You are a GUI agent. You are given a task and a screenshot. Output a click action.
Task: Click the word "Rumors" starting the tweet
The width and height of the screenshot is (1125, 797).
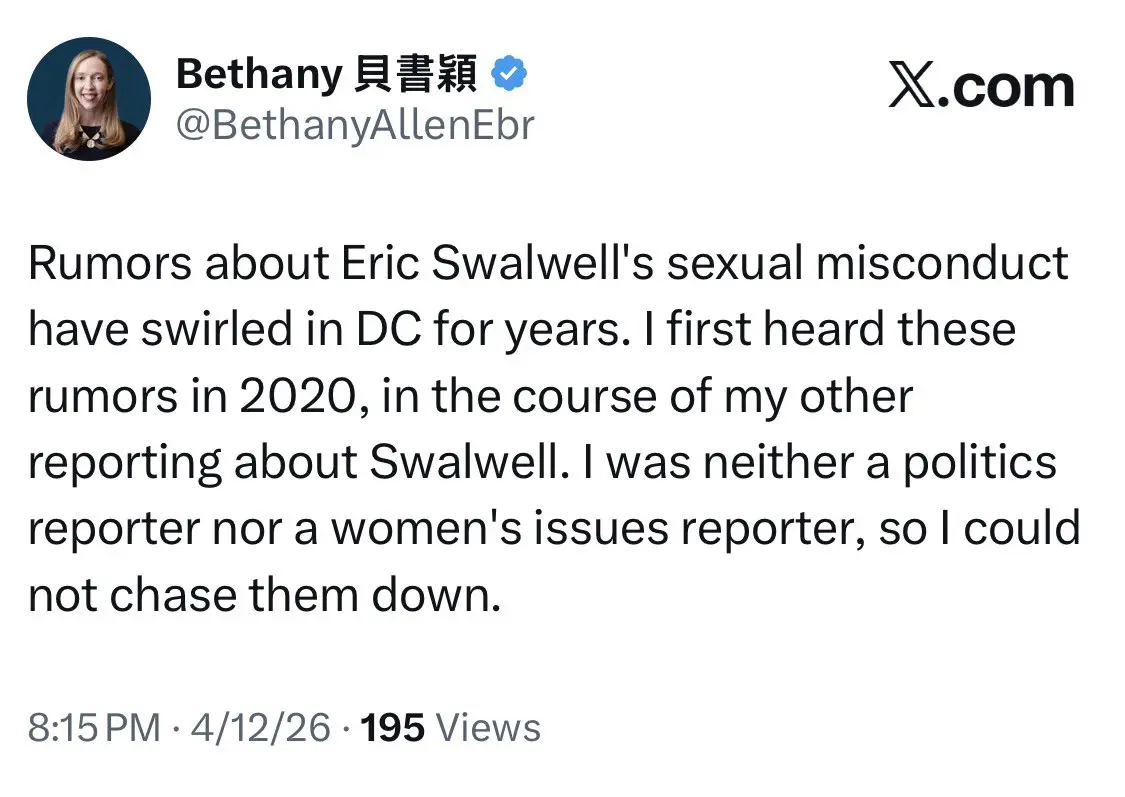[109, 264]
